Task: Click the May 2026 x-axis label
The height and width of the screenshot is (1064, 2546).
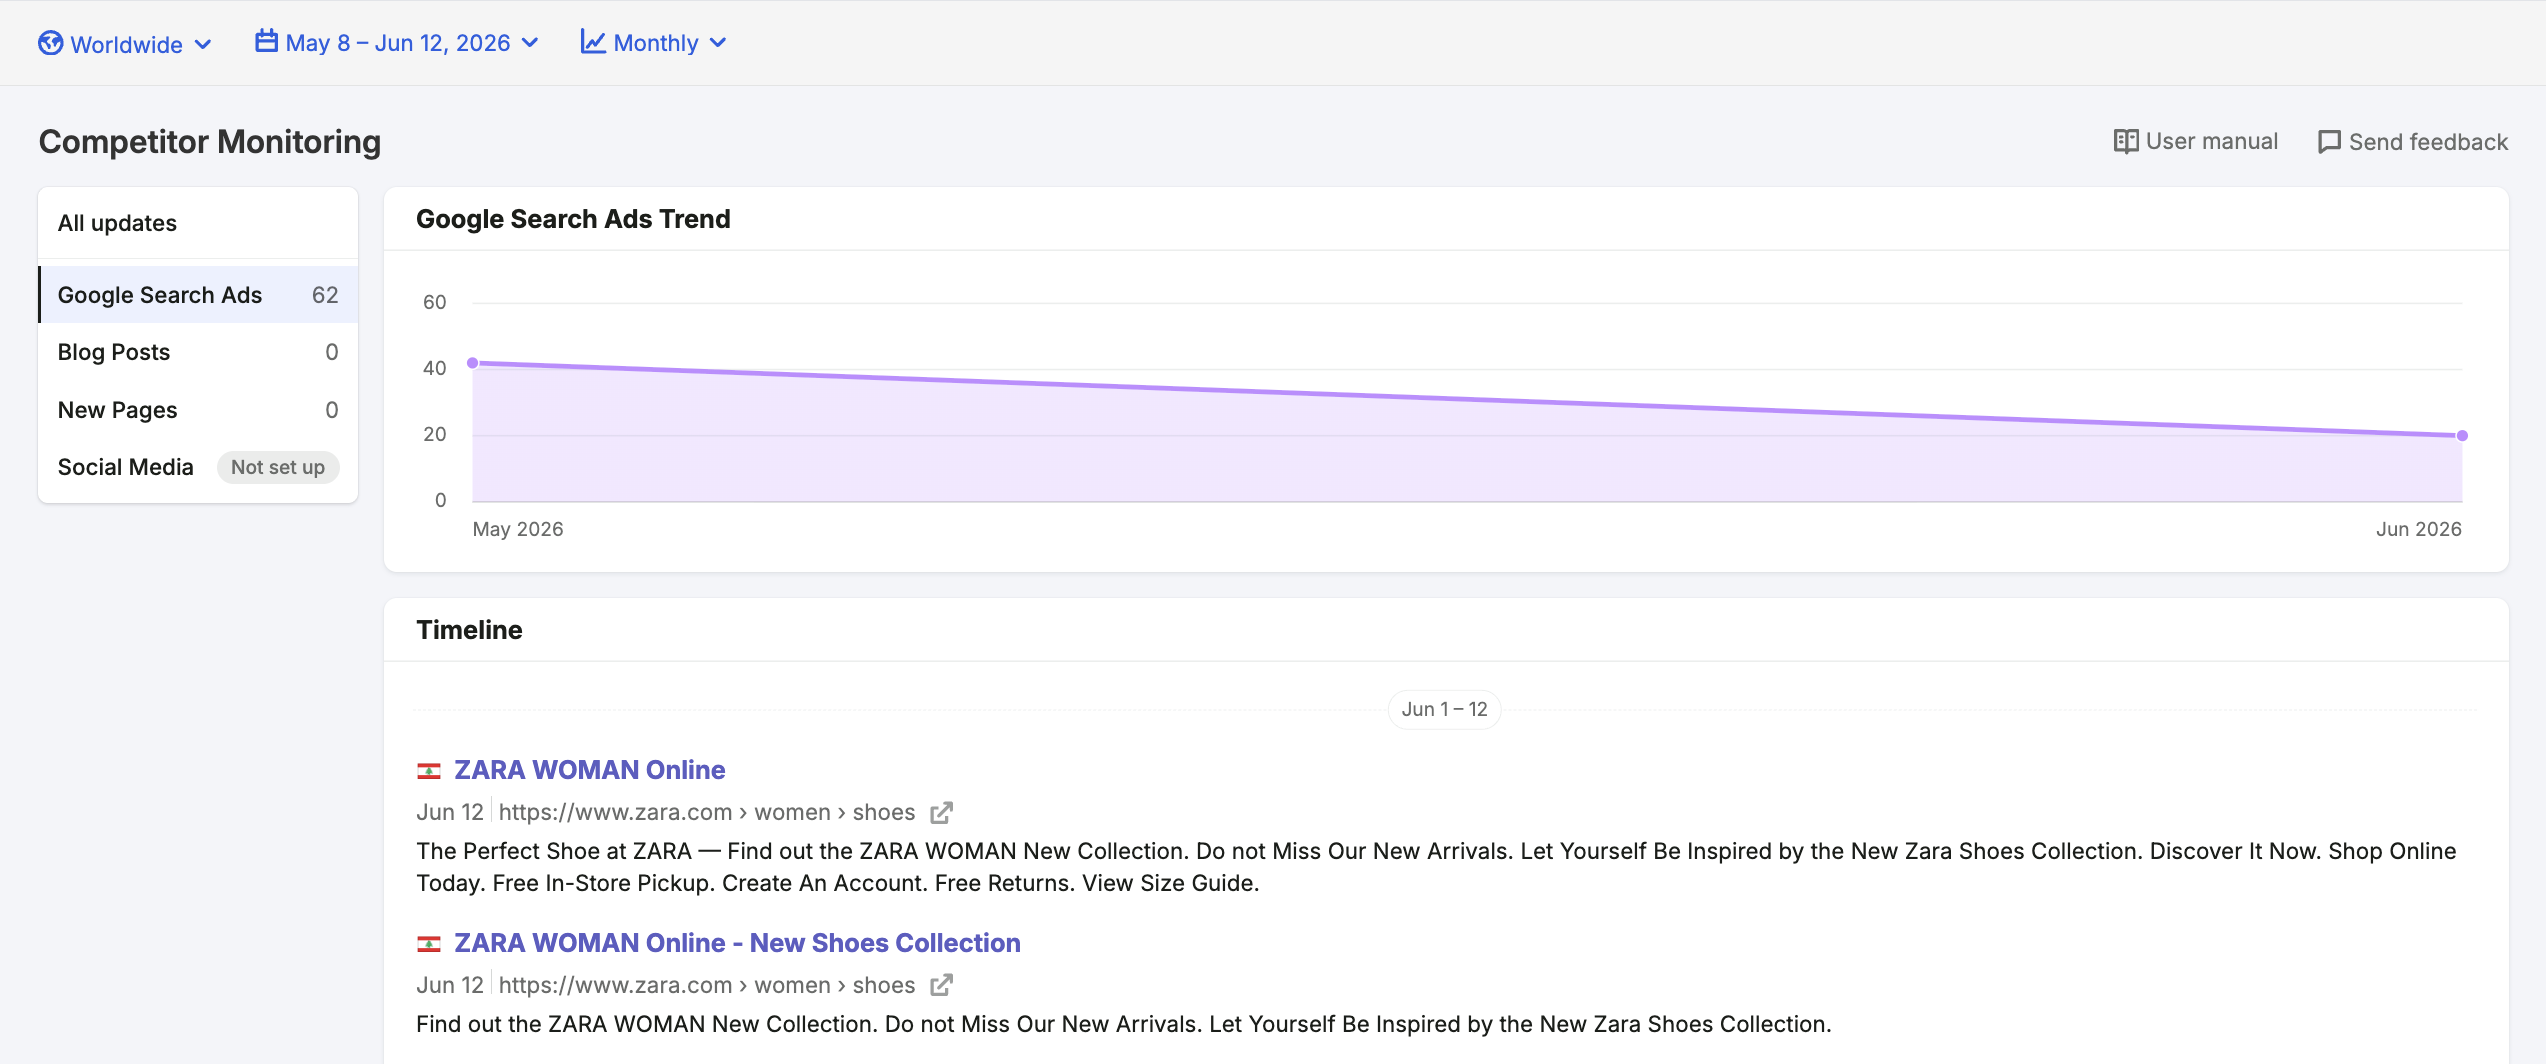Action: (518, 529)
